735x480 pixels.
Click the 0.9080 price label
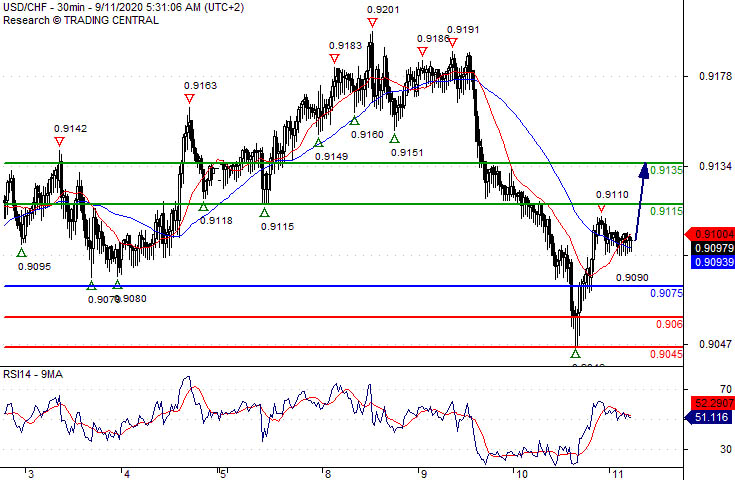click(x=133, y=299)
